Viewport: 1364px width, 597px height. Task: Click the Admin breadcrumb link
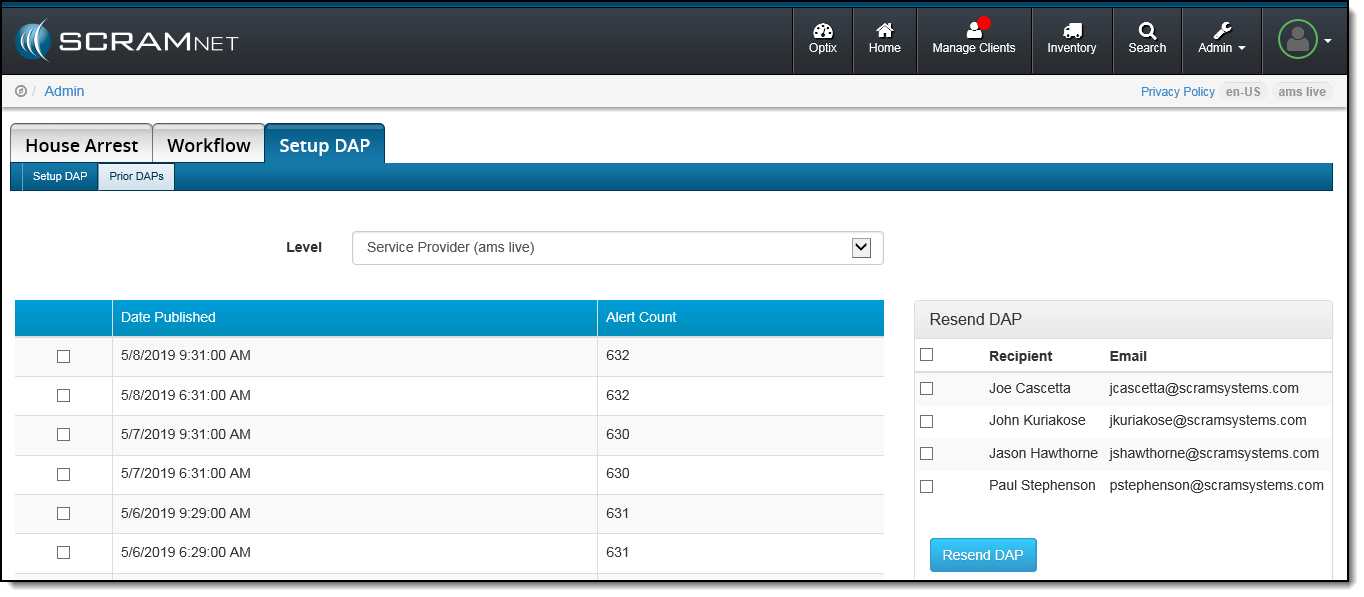tap(64, 91)
